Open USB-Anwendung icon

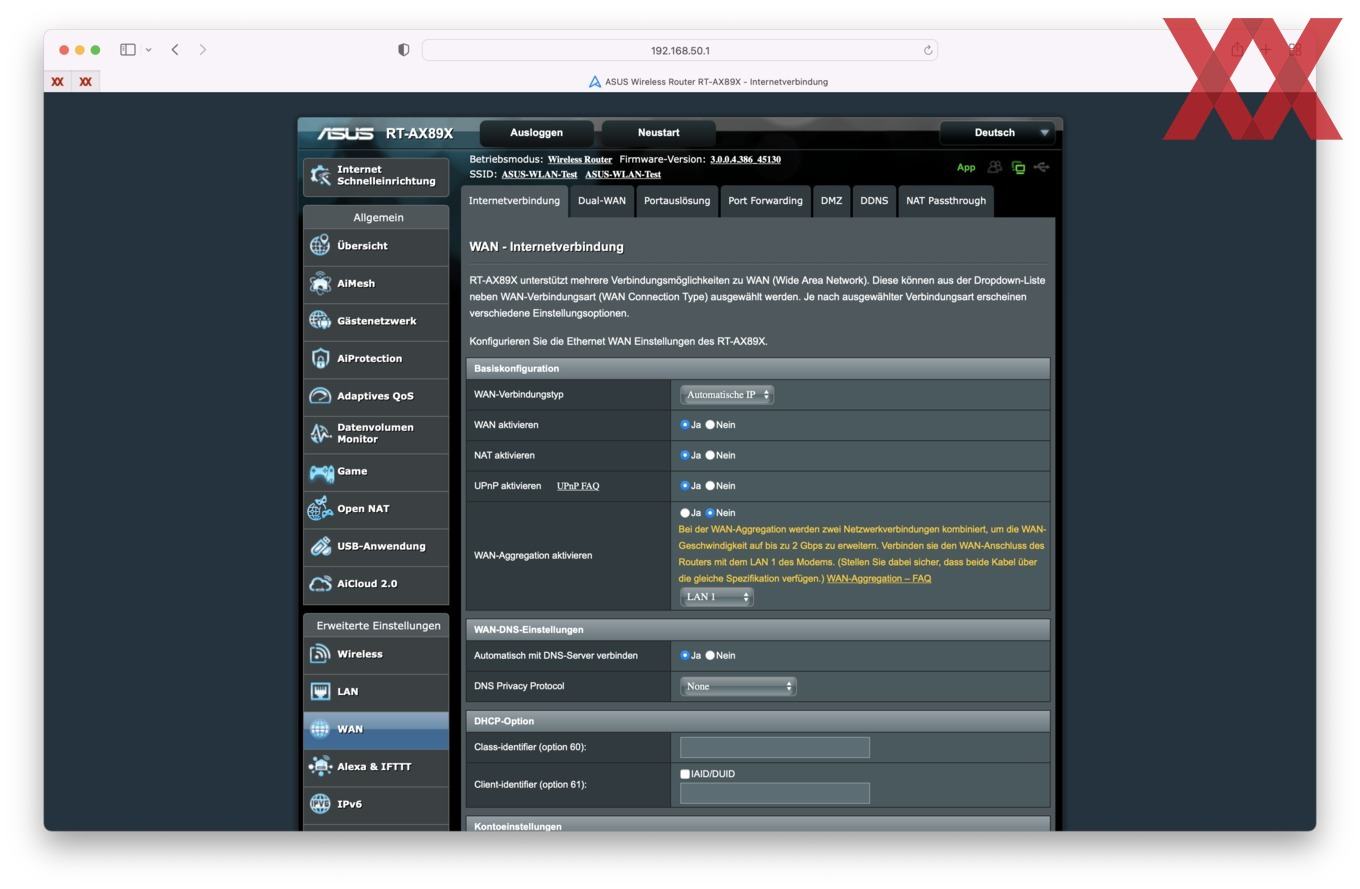pos(320,546)
